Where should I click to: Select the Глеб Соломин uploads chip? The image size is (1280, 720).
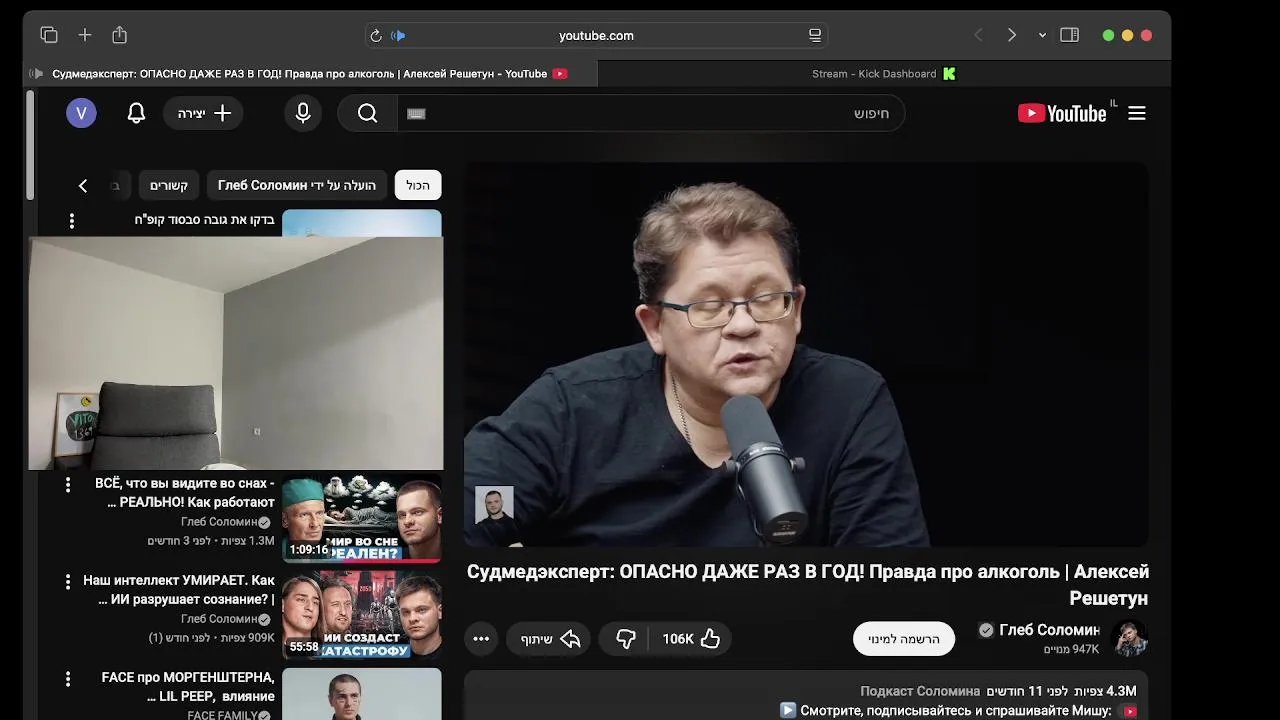[297, 185]
